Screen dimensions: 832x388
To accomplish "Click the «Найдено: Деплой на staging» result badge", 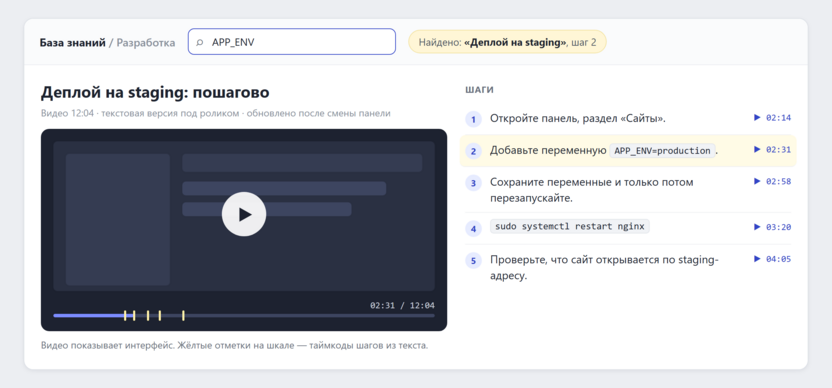I will pos(507,42).
